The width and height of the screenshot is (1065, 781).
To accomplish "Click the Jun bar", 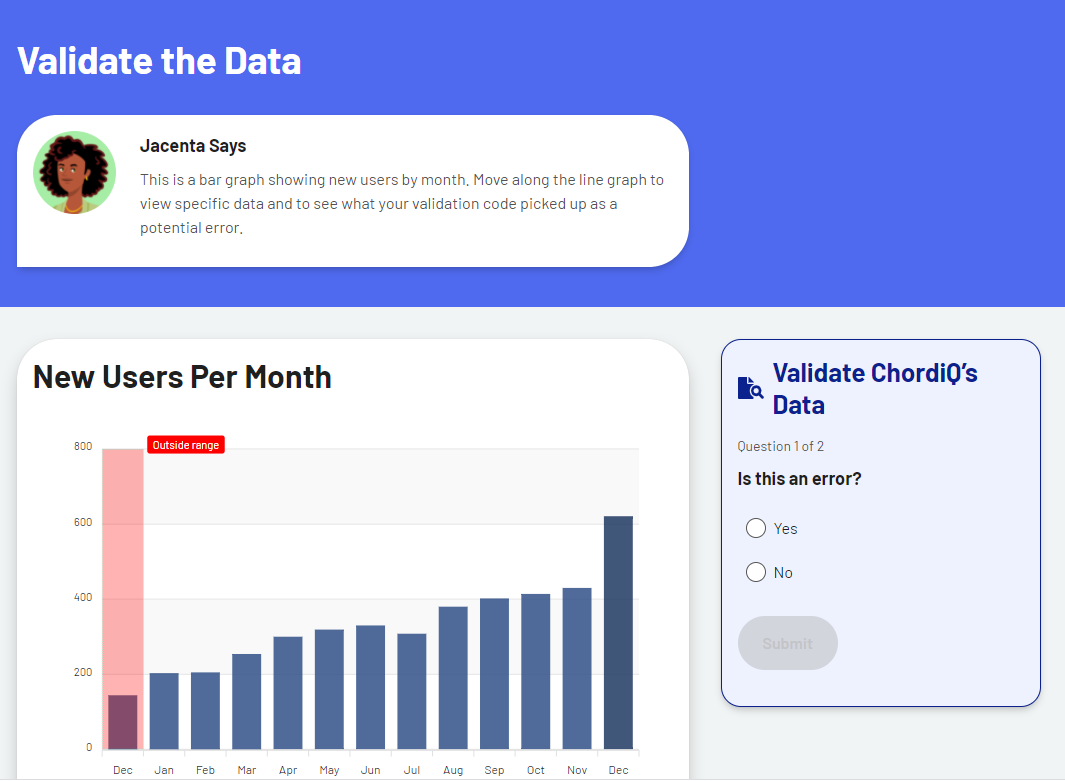I will (x=371, y=687).
